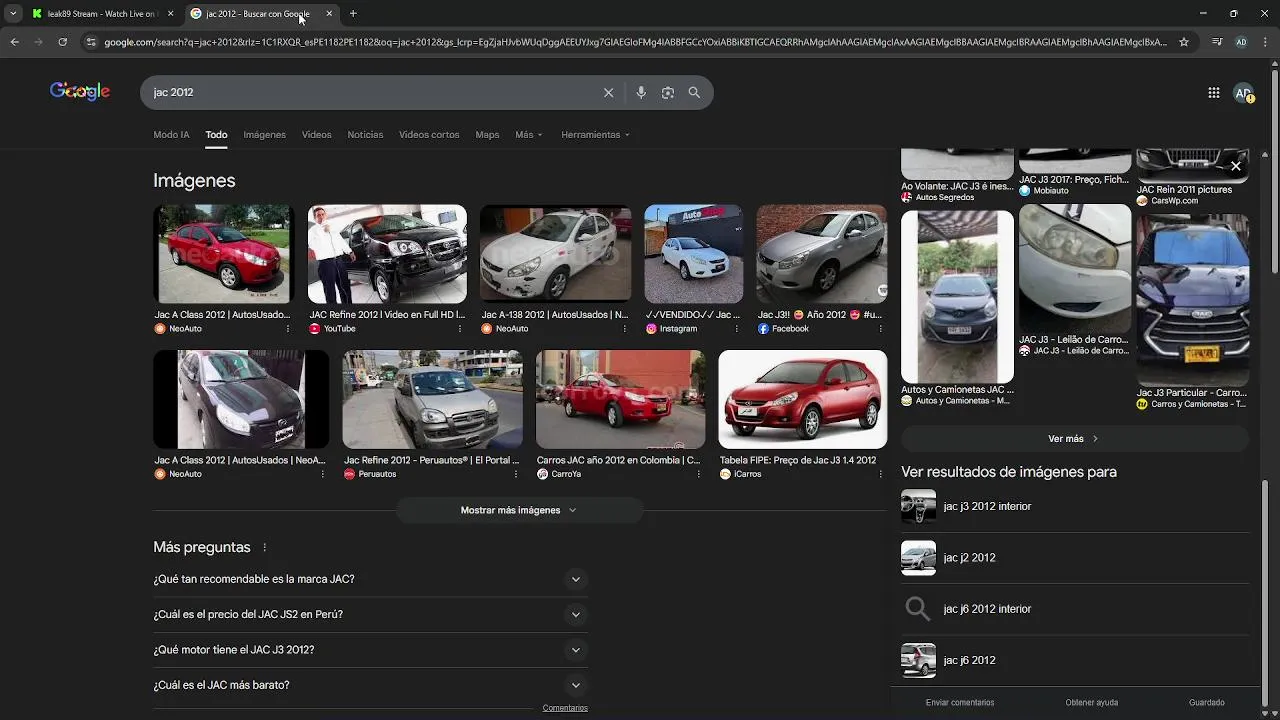
Task: Reload the page
Action: [62, 42]
